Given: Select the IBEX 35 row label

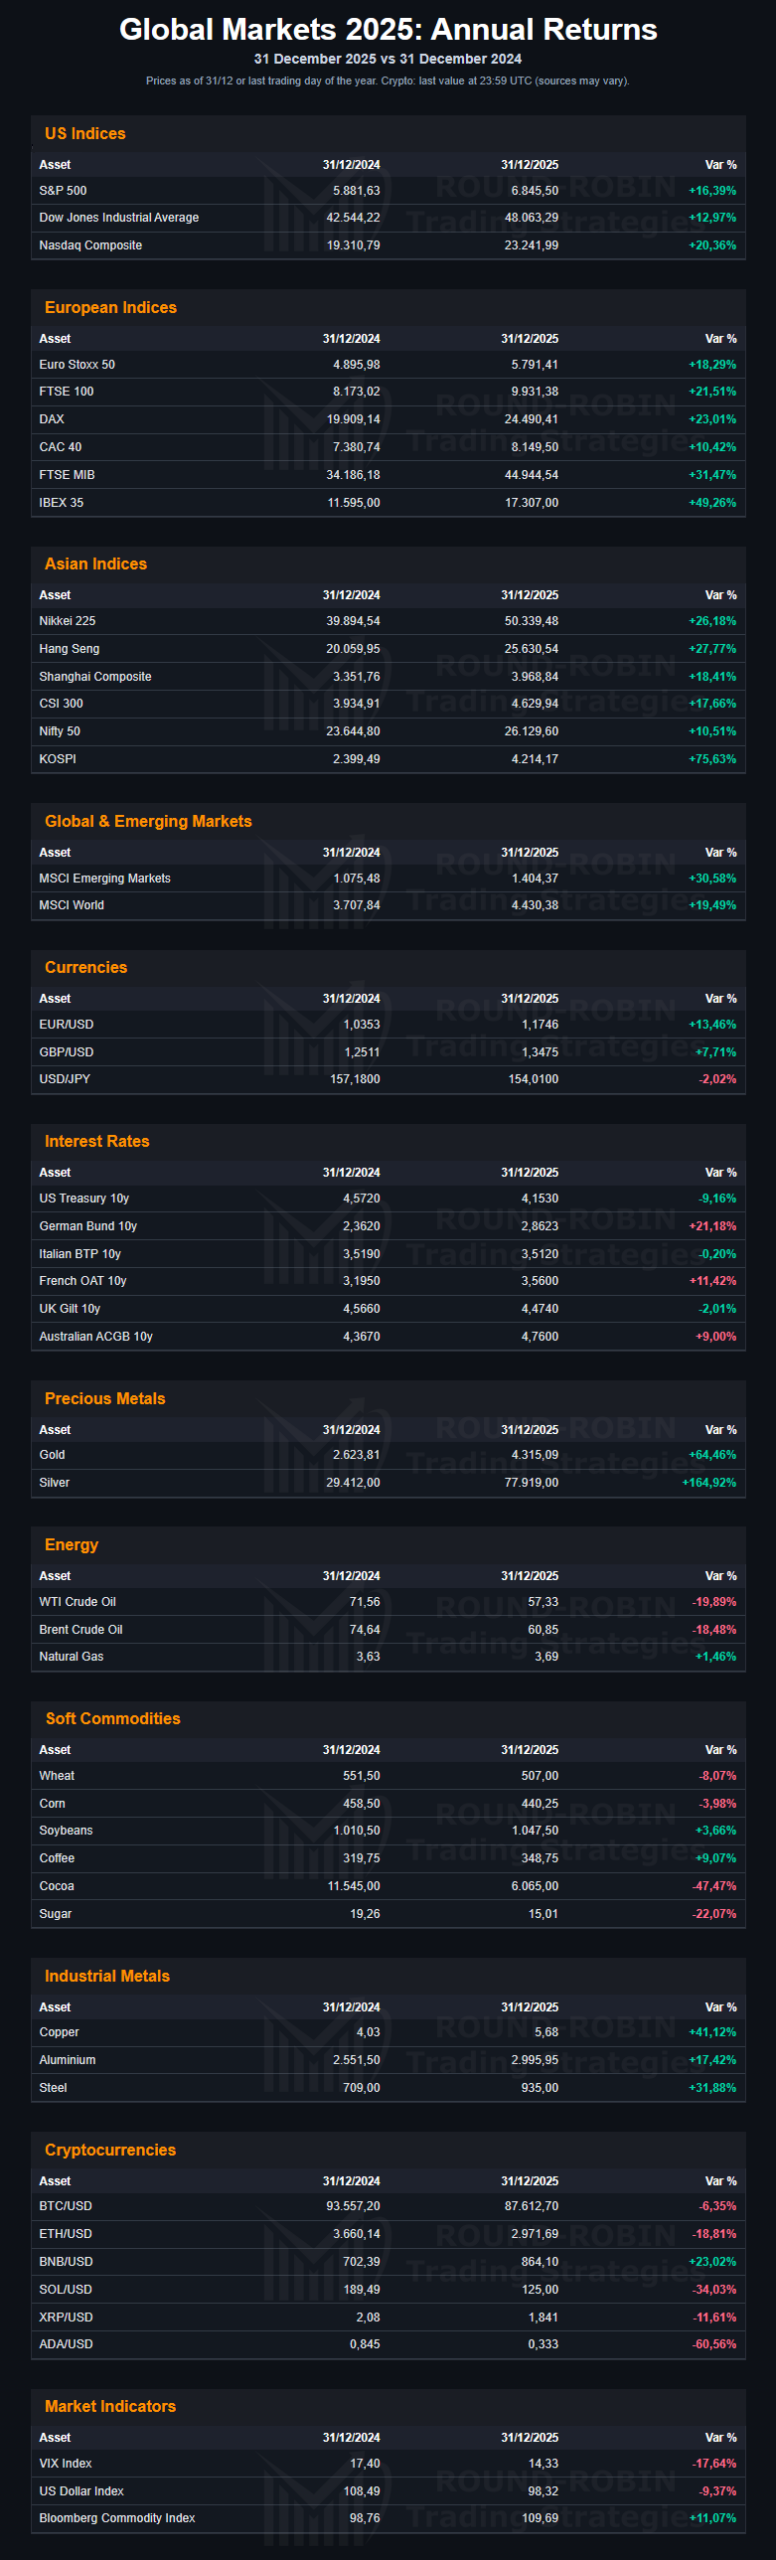Looking at the screenshot, I should (61, 503).
